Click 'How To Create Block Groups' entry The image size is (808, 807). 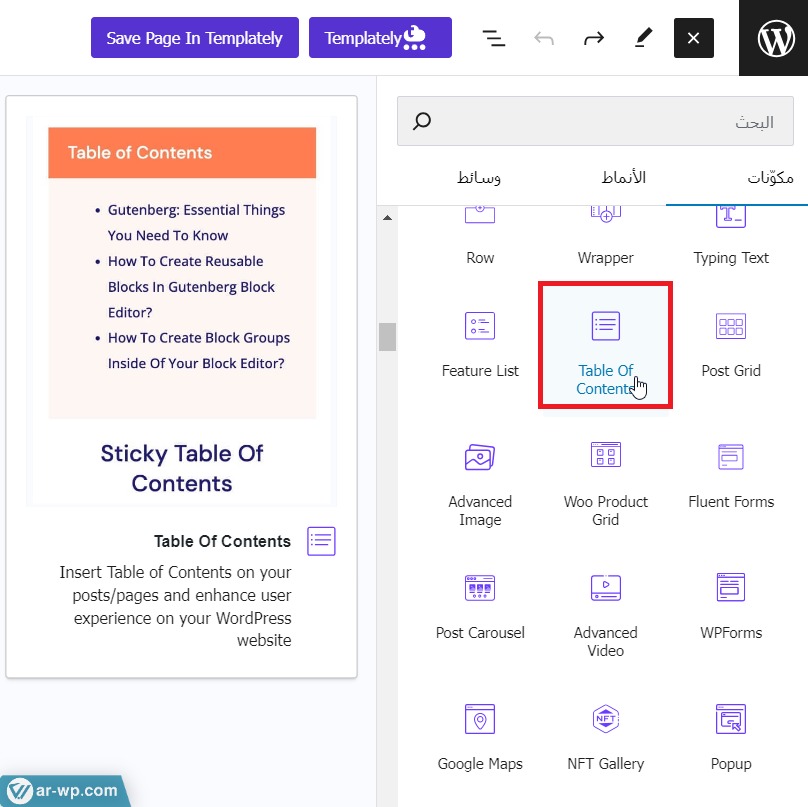tap(198, 350)
